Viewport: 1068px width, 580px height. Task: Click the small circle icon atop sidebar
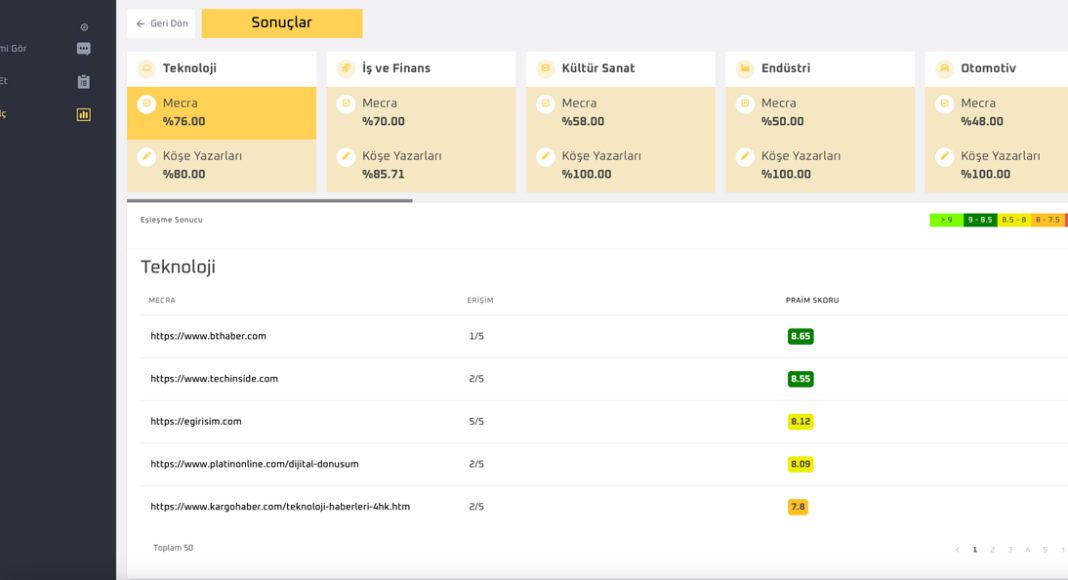click(x=84, y=27)
